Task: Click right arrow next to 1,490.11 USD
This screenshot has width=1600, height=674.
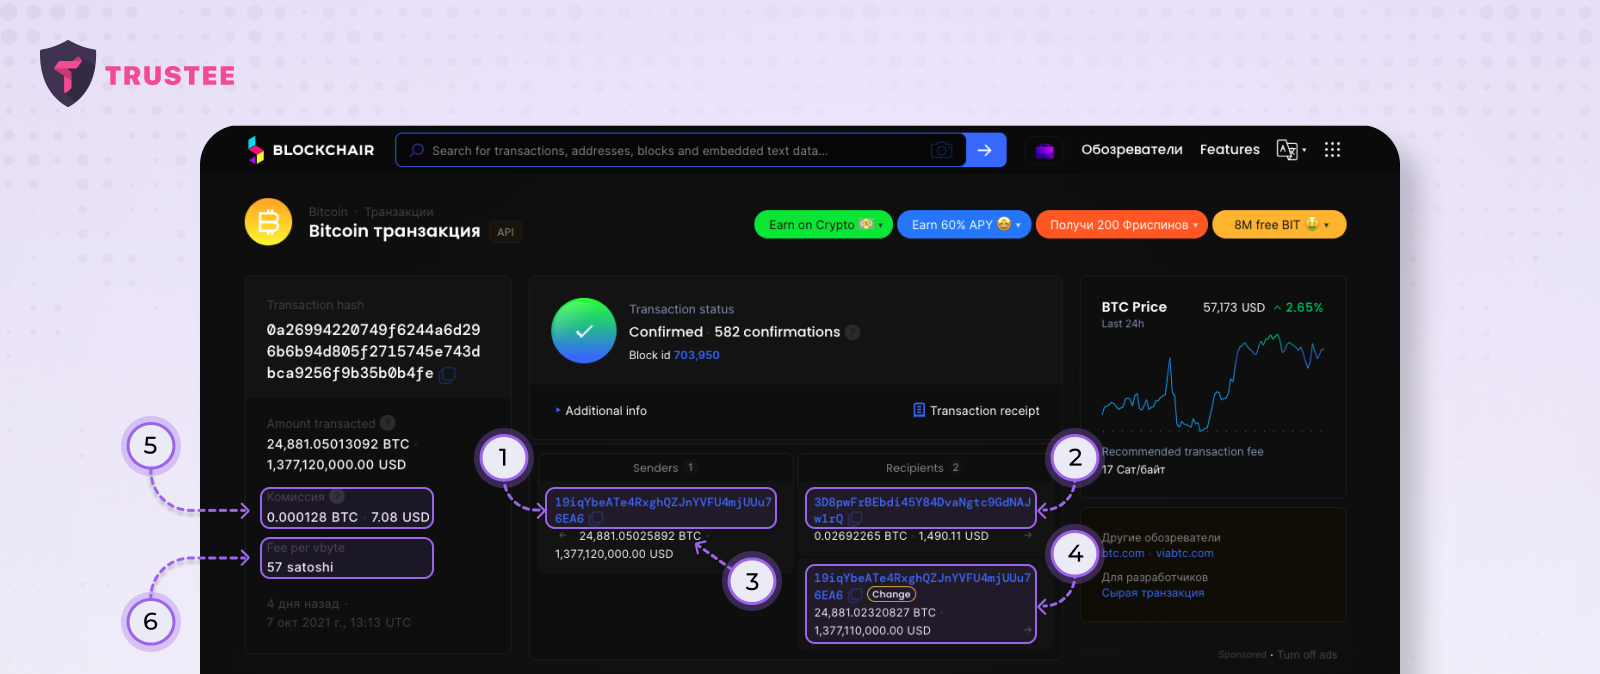Action: pyautogui.click(x=1028, y=536)
